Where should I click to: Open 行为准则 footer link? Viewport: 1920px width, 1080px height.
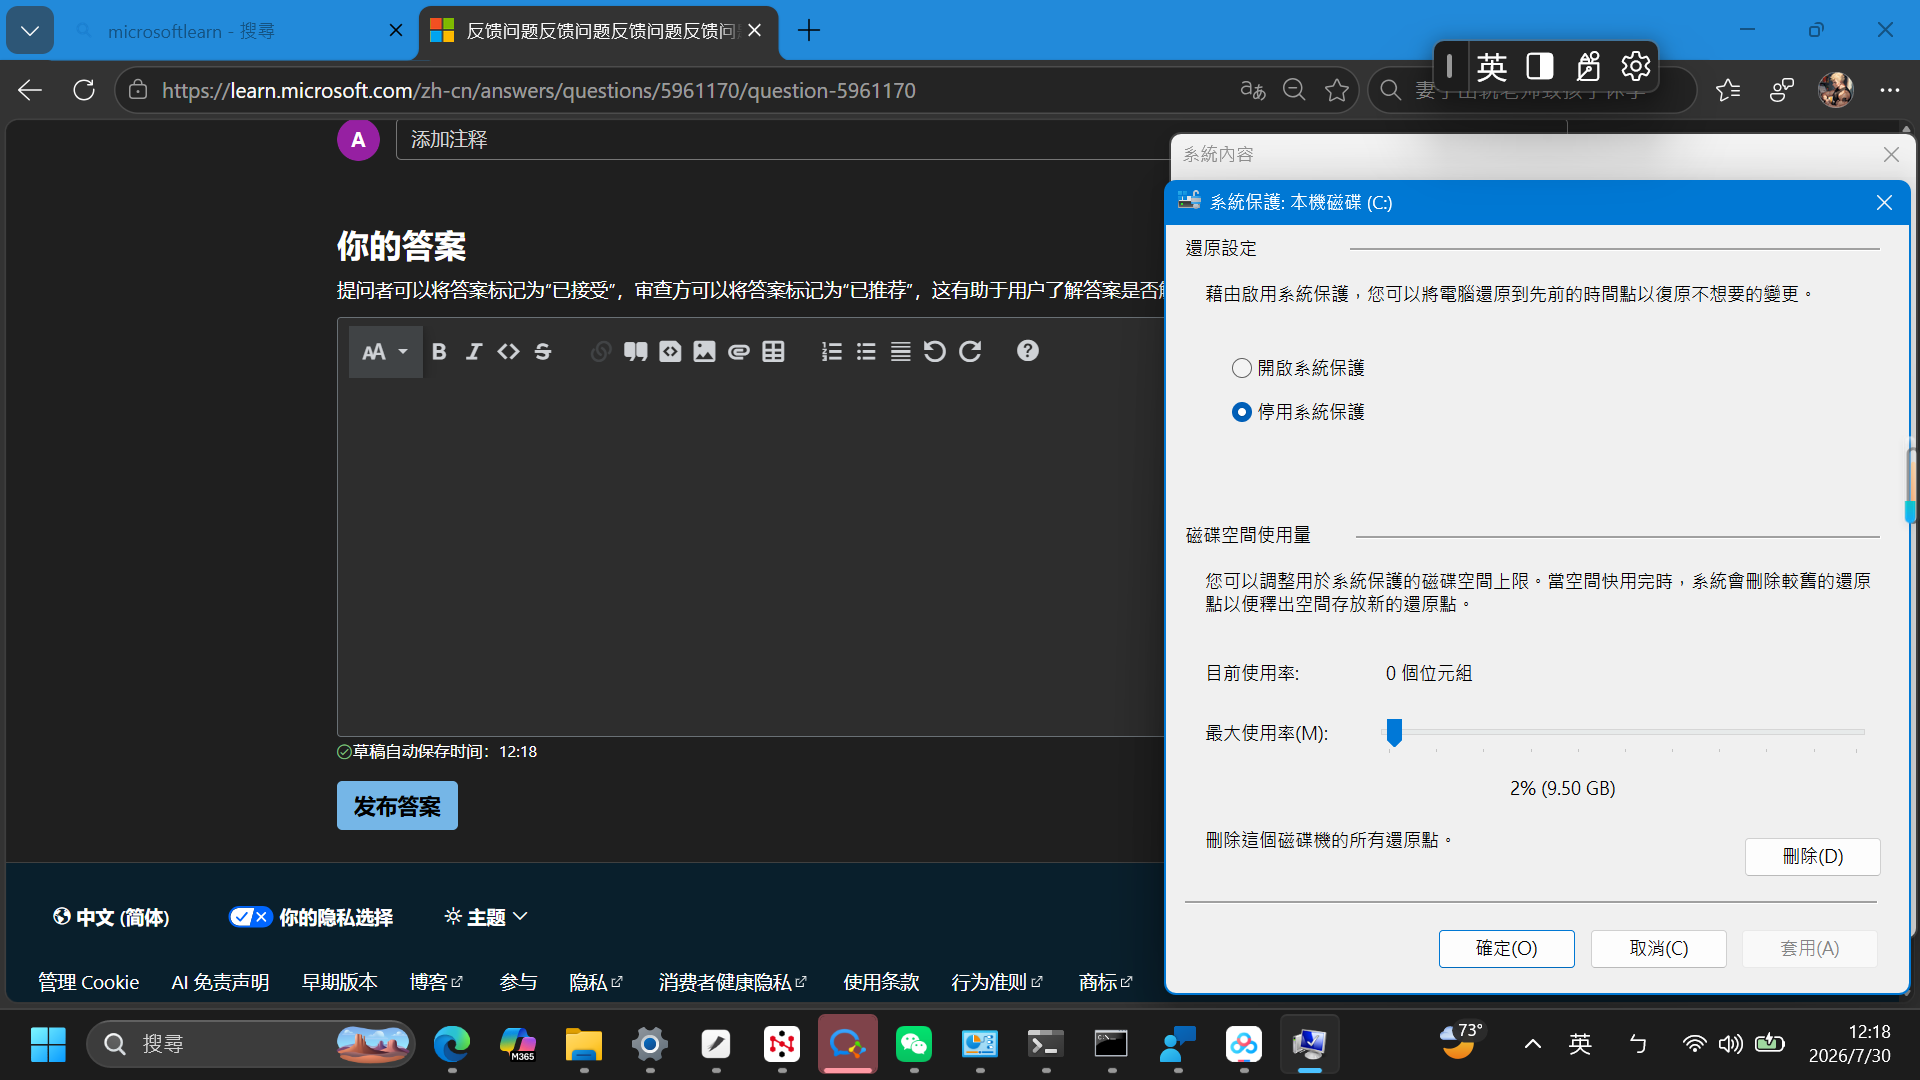[x=997, y=982]
